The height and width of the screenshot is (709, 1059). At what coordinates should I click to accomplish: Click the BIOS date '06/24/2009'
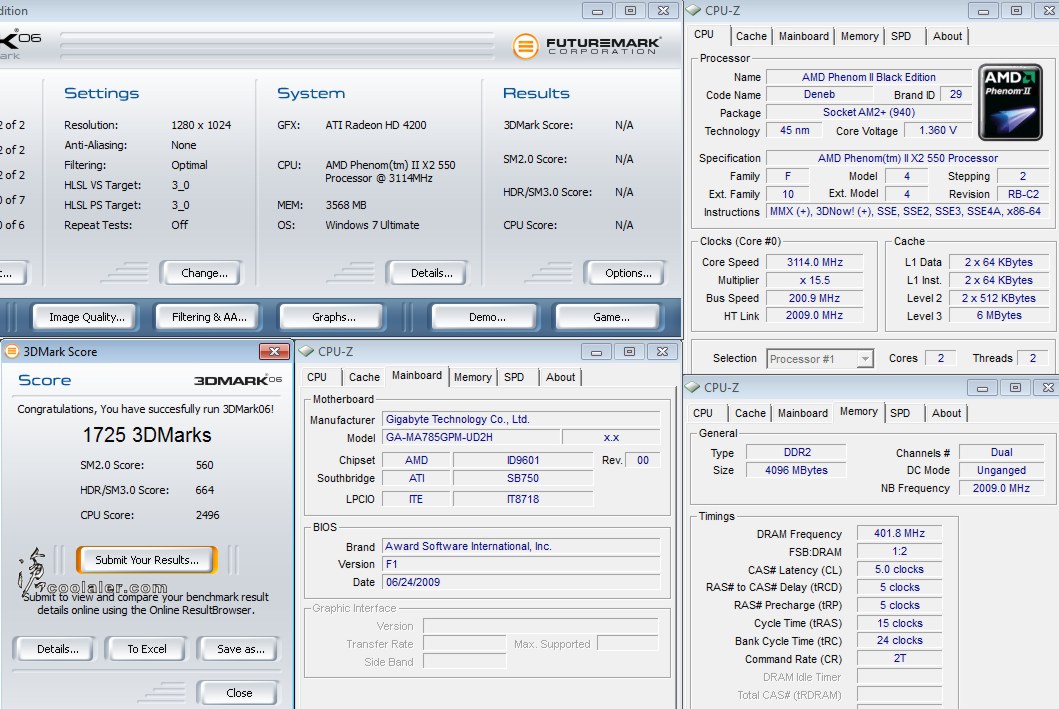(x=521, y=582)
